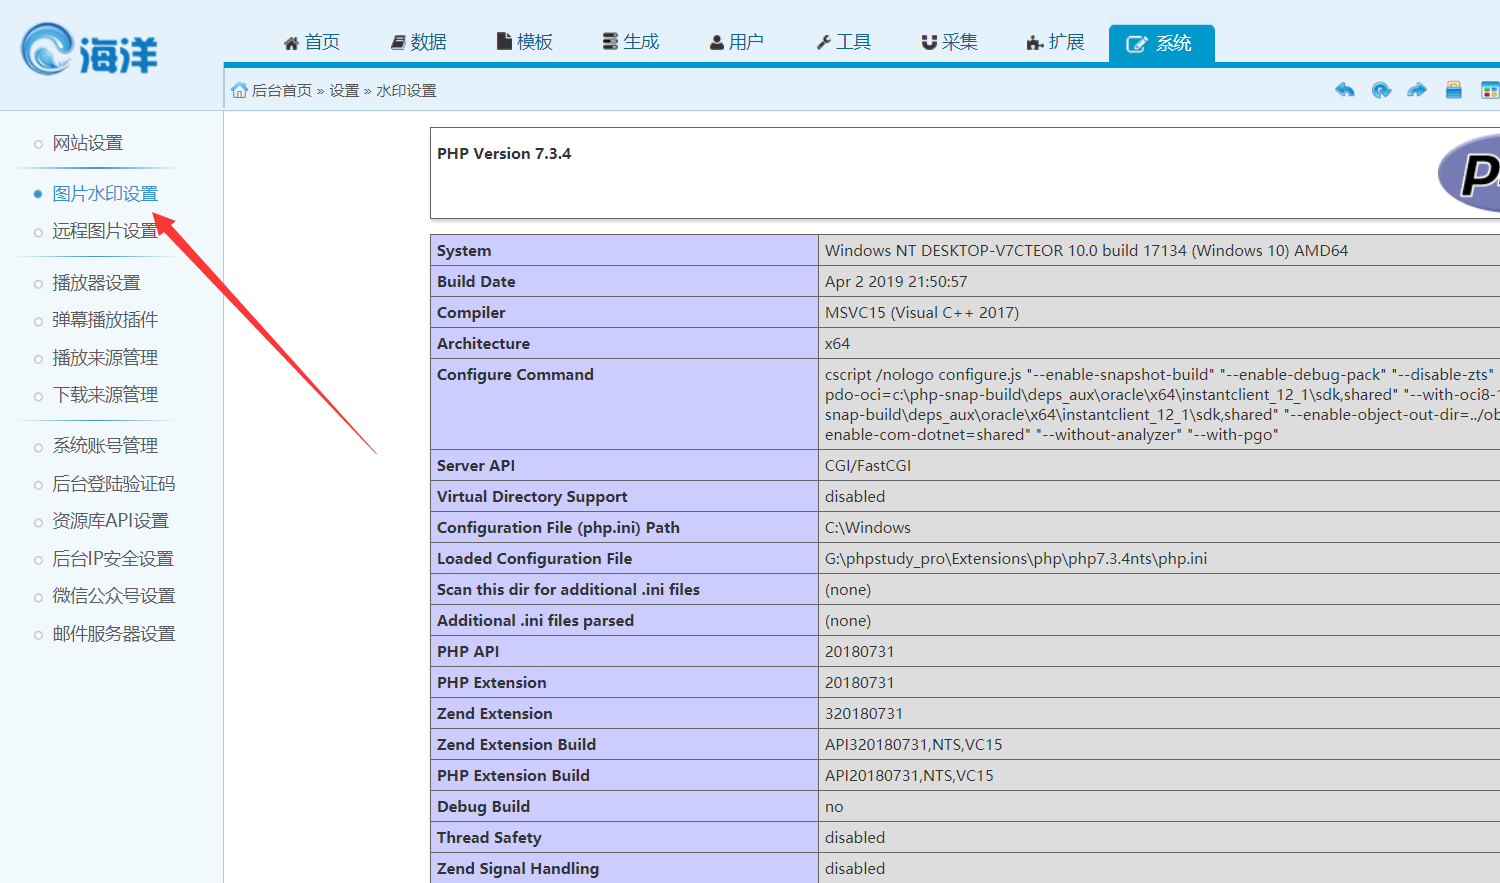This screenshot has height=883, width=1500.
Task: Click the home icon in the breadcrumb bar
Action: (238, 90)
